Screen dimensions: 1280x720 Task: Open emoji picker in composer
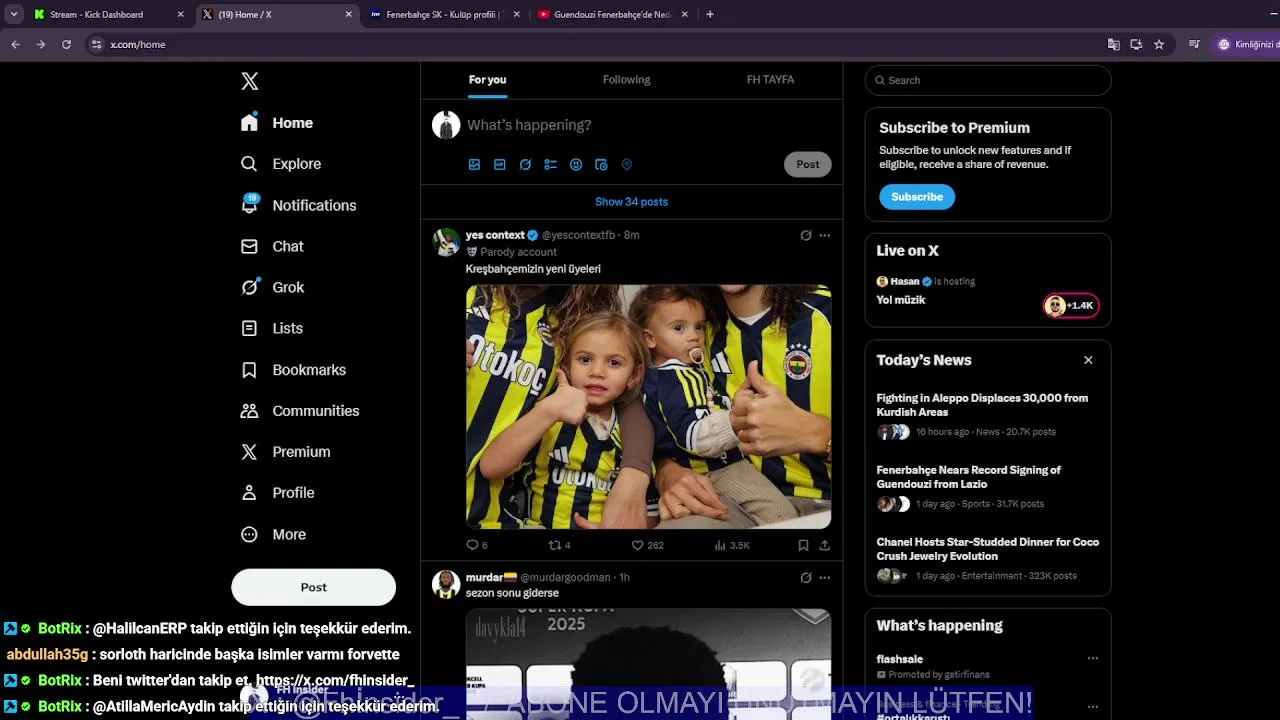[576, 165]
